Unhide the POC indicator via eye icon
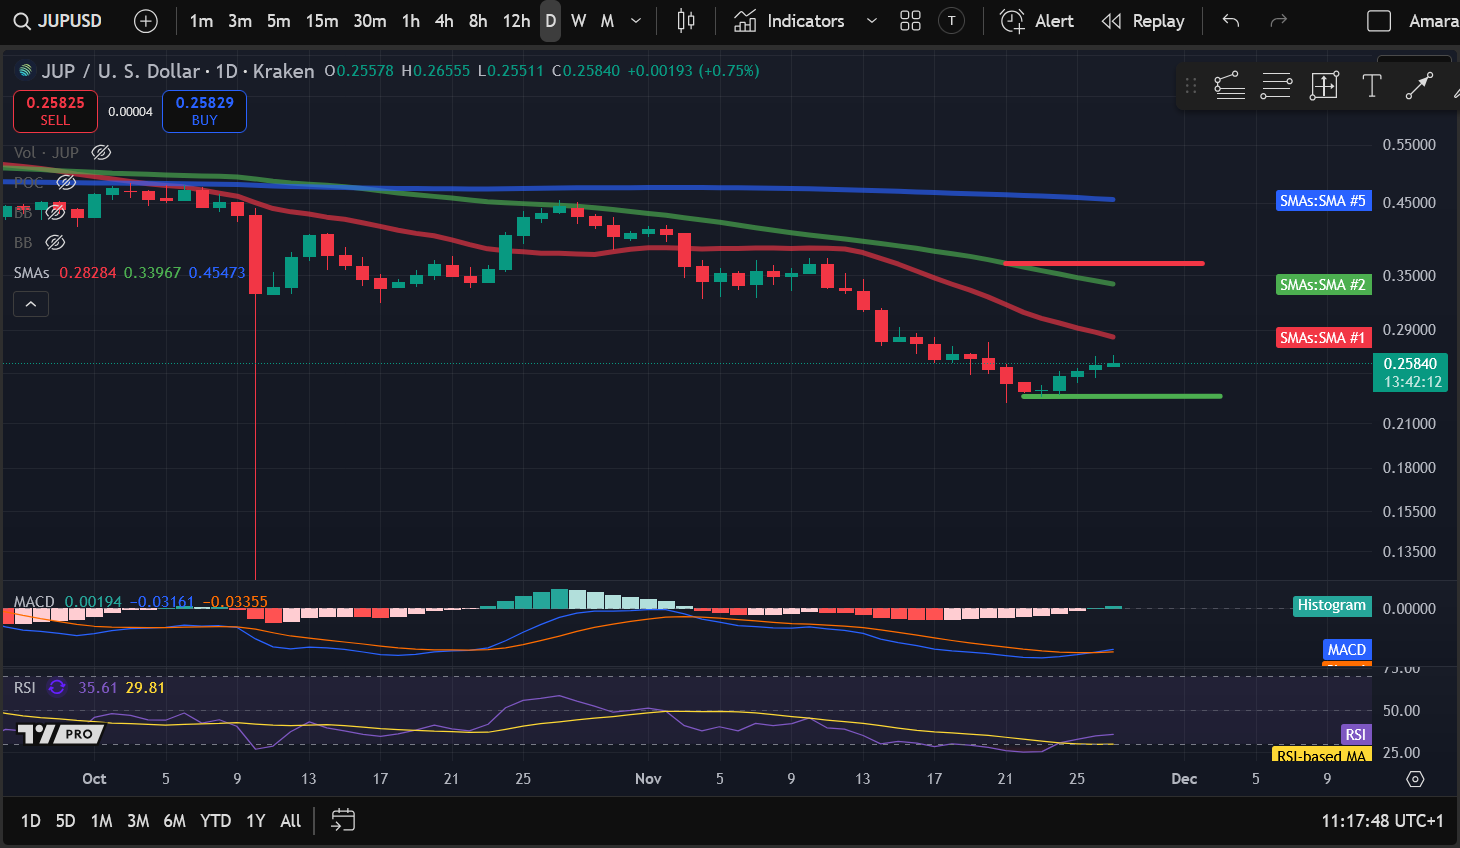This screenshot has height=848, width=1460. tap(66, 182)
